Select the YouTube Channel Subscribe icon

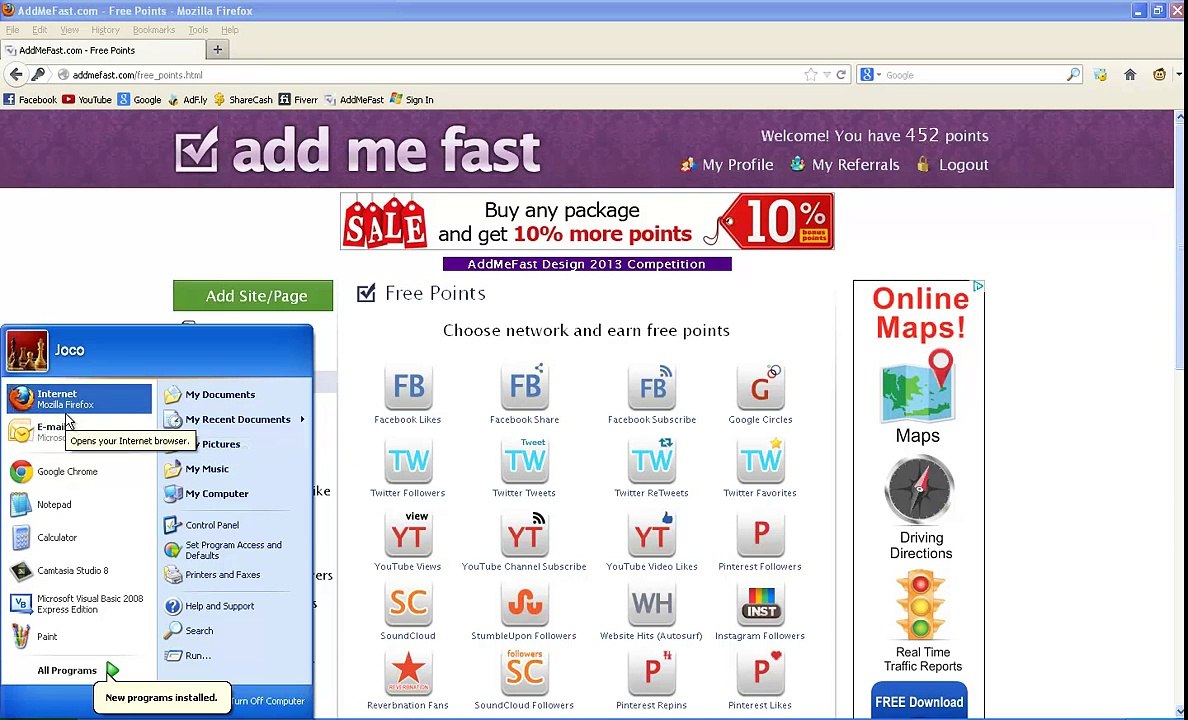[524, 534]
